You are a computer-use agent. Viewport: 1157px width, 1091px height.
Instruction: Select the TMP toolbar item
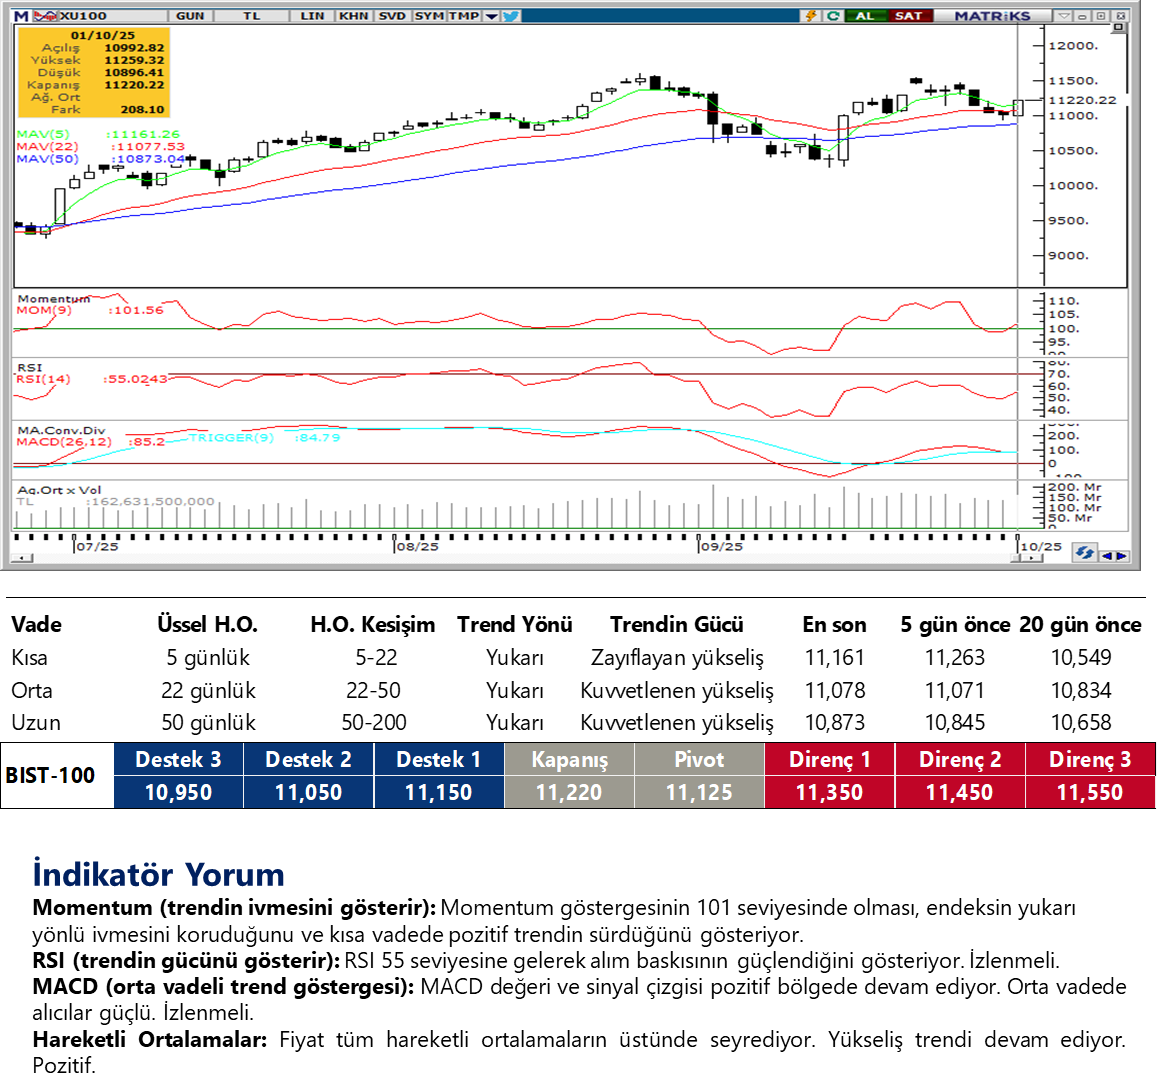(463, 16)
